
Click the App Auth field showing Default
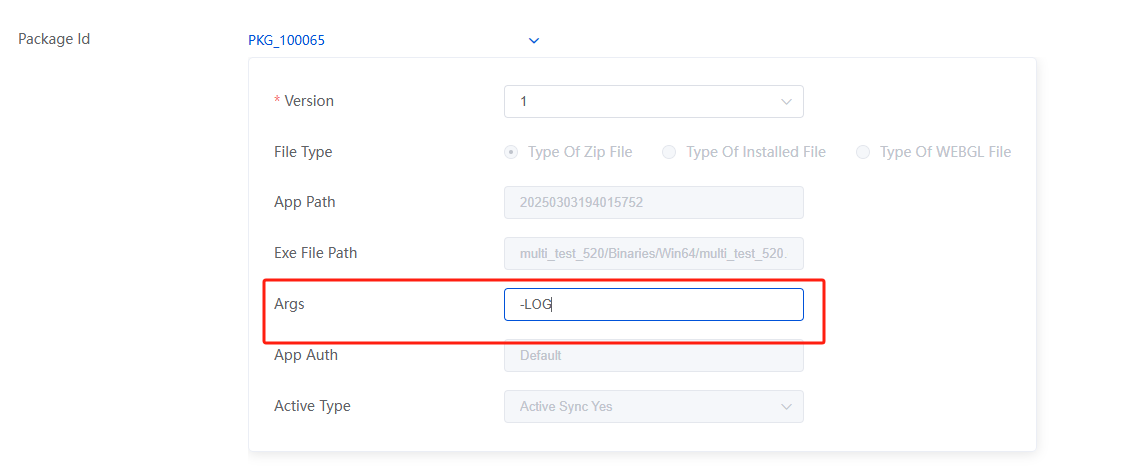pos(654,355)
